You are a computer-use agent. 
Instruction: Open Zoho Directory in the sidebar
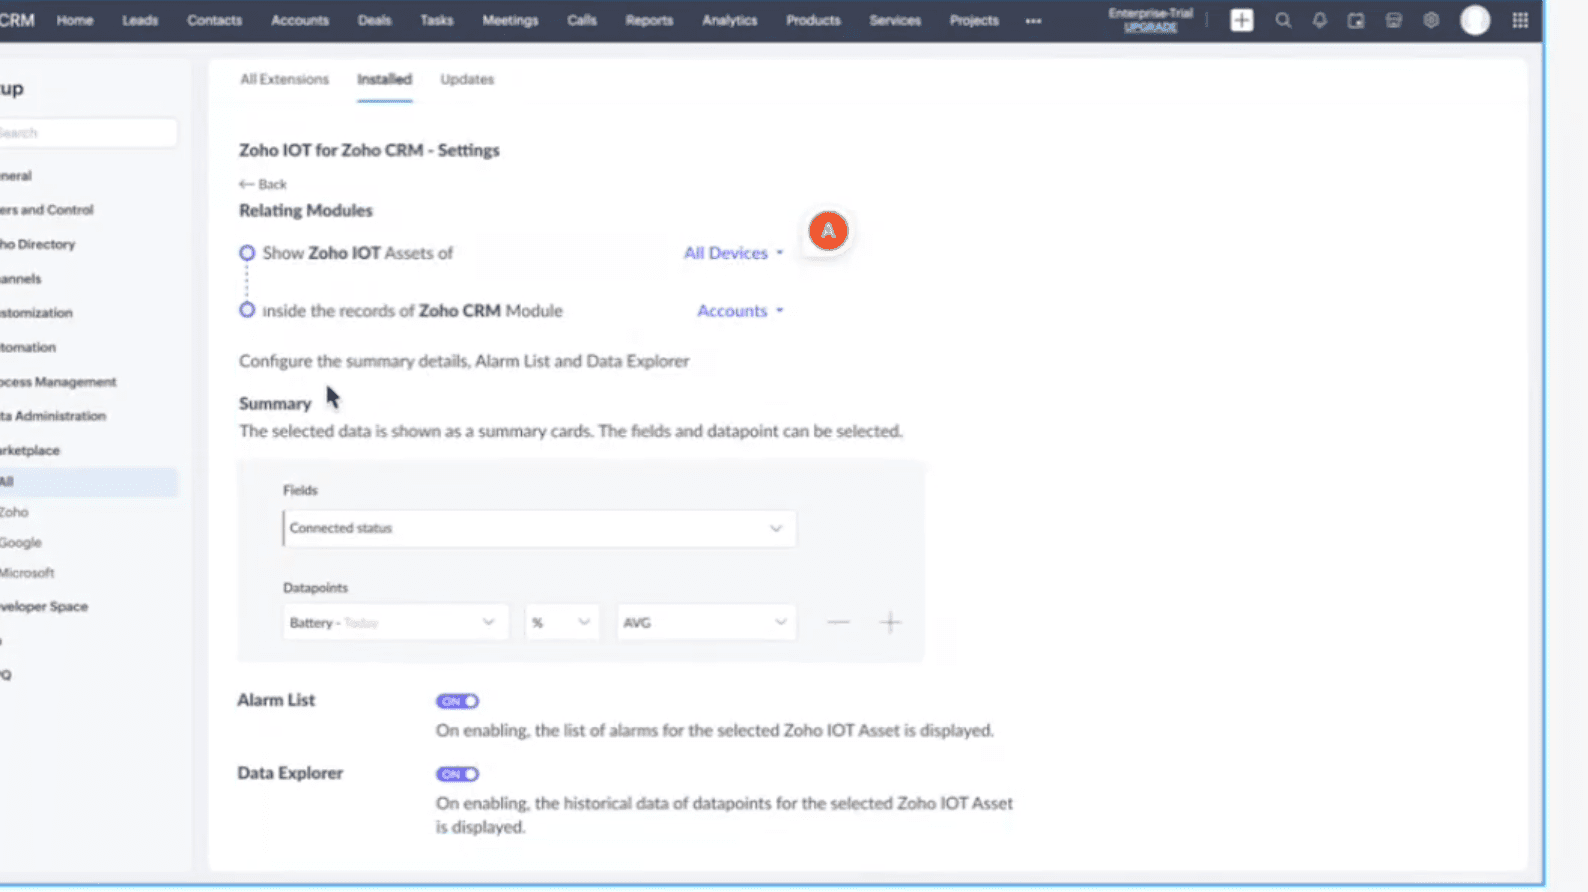coord(38,244)
